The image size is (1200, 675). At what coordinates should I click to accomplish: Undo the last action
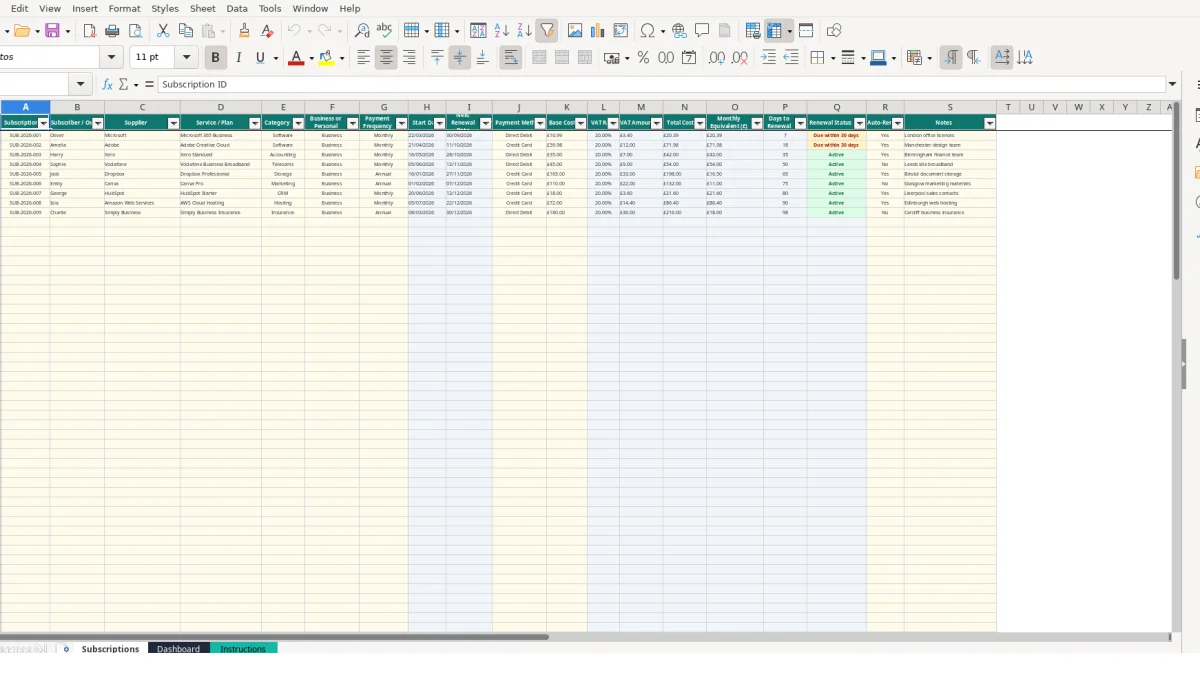point(294,31)
